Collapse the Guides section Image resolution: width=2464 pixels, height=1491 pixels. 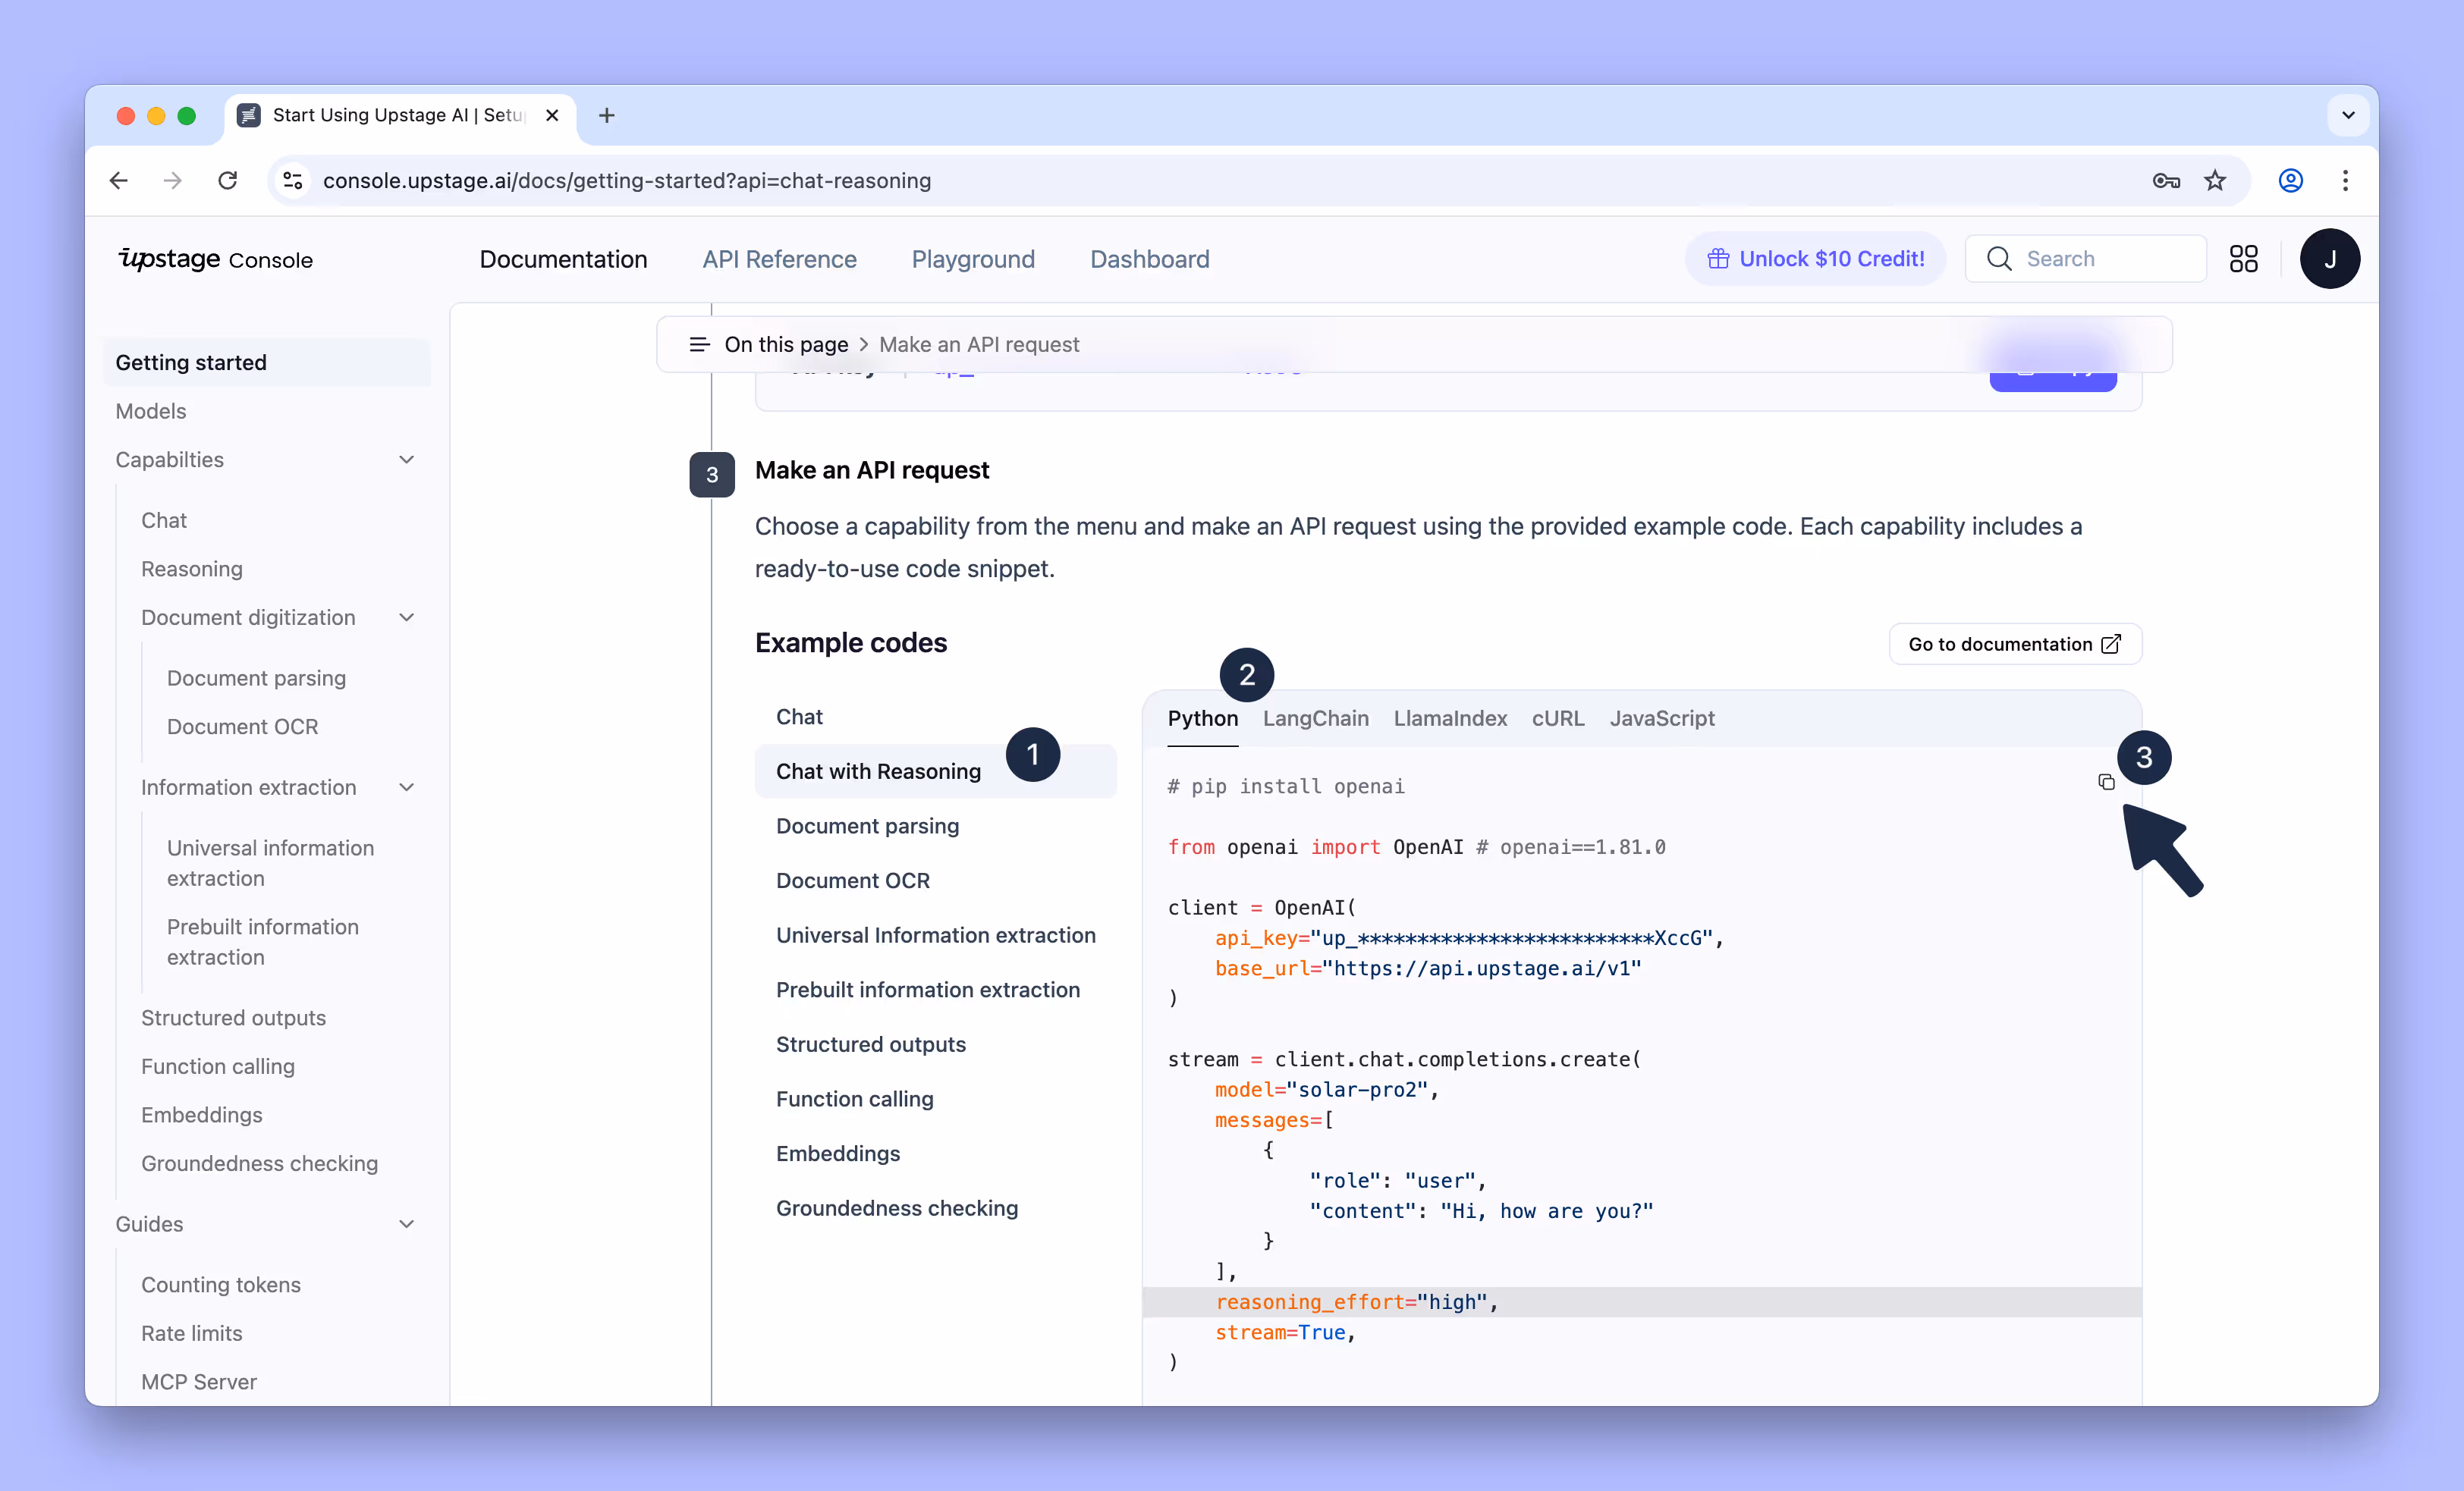406,1224
